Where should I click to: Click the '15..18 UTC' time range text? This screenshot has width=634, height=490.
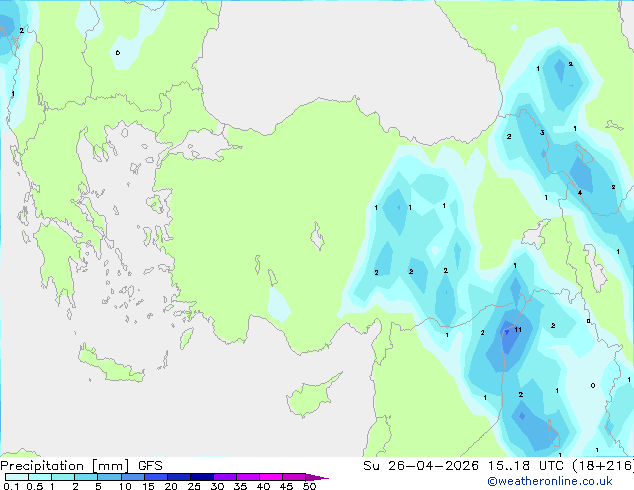tap(525, 466)
